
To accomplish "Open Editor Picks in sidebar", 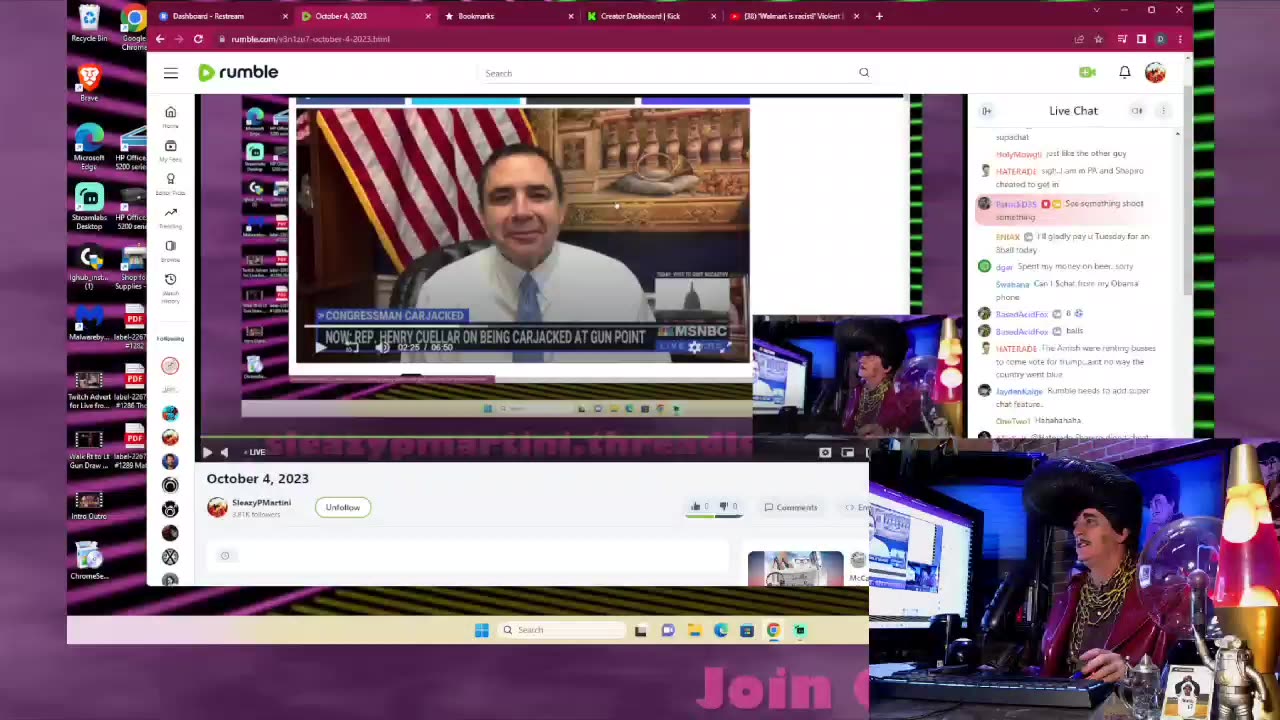I will [x=170, y=183].
